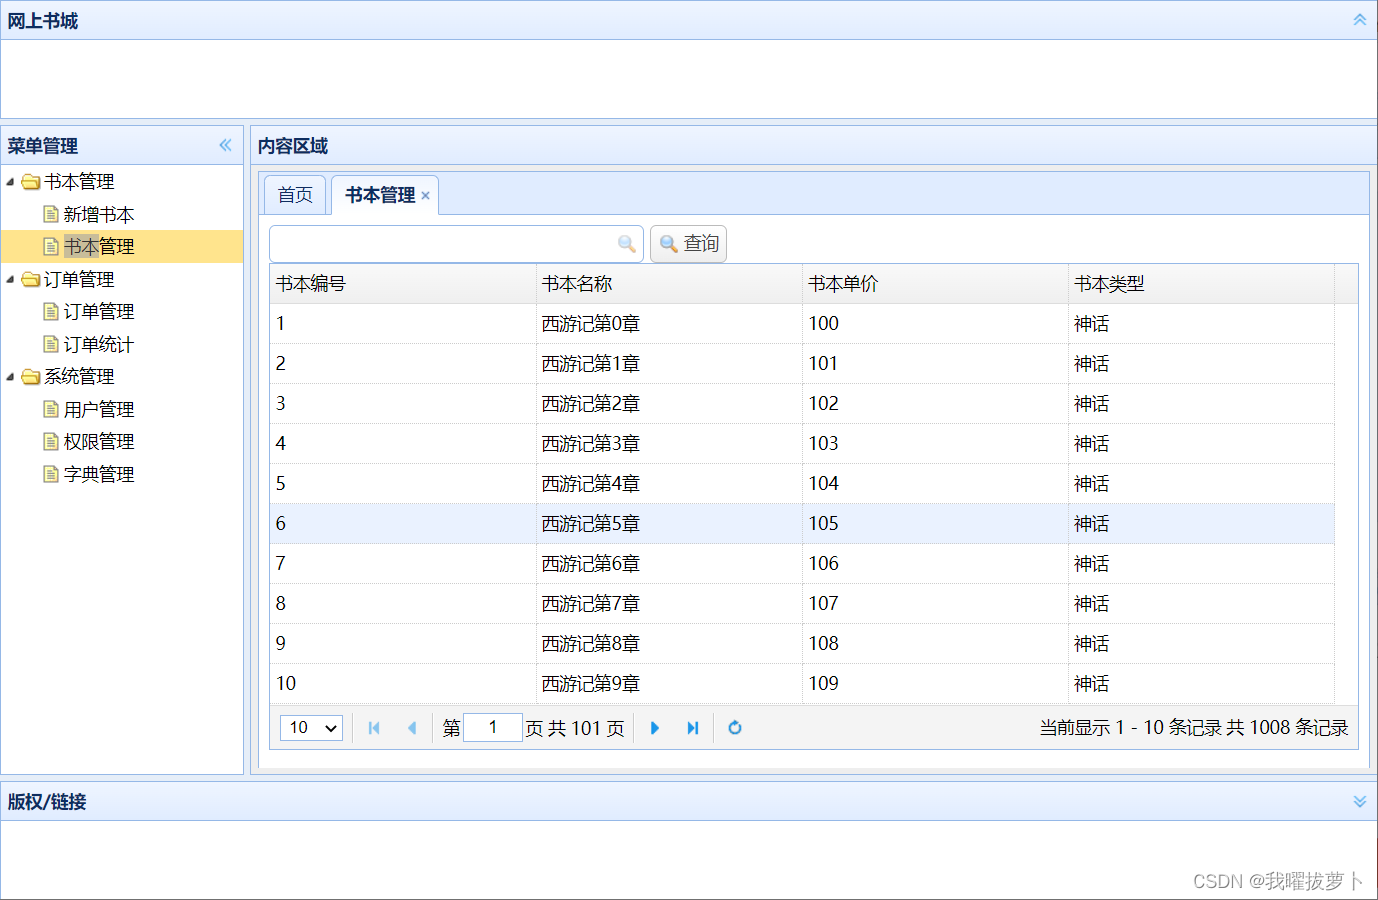Collapse the 网上书城 header via top-right chevron
The width and height of the screenshot is (1378, 900).
(1359, 19)
